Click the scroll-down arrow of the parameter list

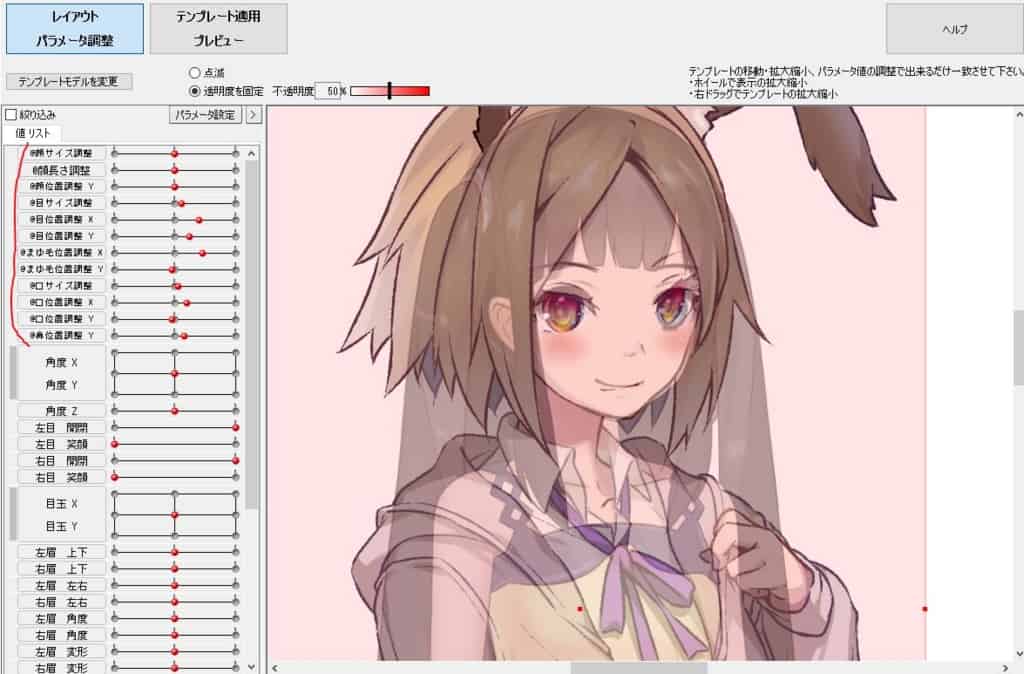point(253,666)
